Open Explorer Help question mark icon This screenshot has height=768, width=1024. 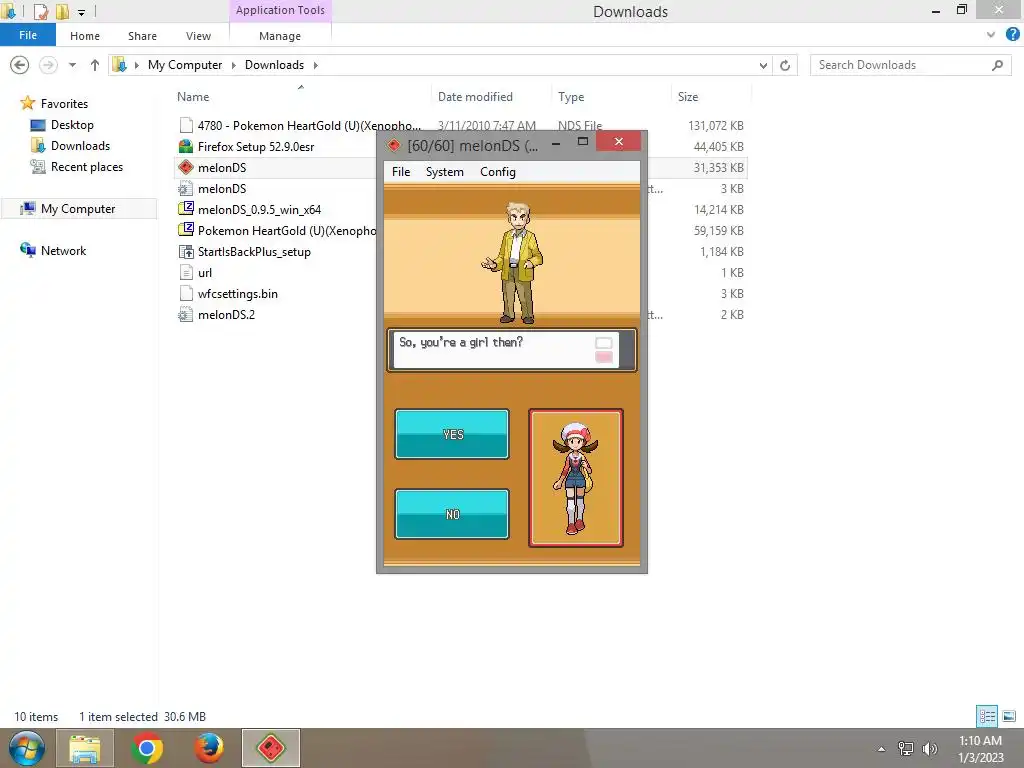tap(1012, 35)
